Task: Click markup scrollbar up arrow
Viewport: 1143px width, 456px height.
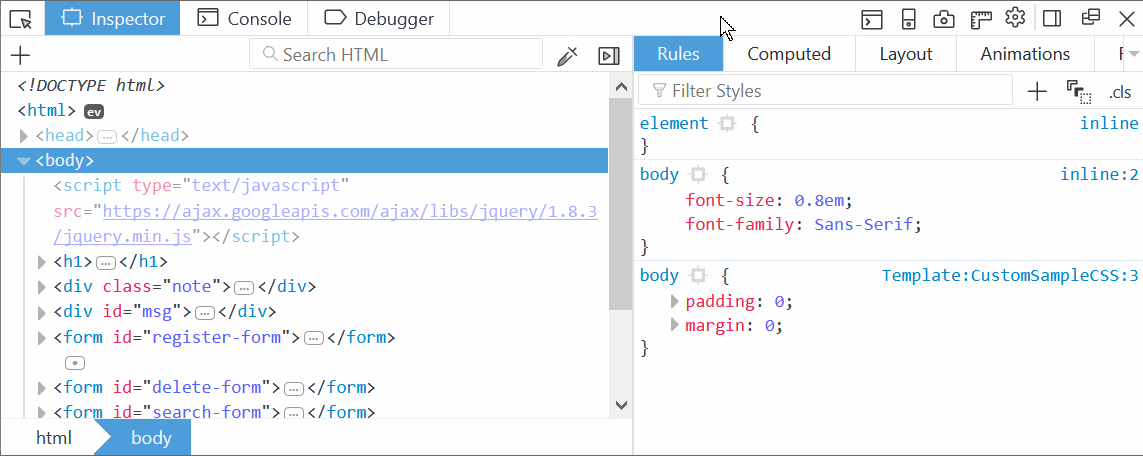Action: point(621,87)
